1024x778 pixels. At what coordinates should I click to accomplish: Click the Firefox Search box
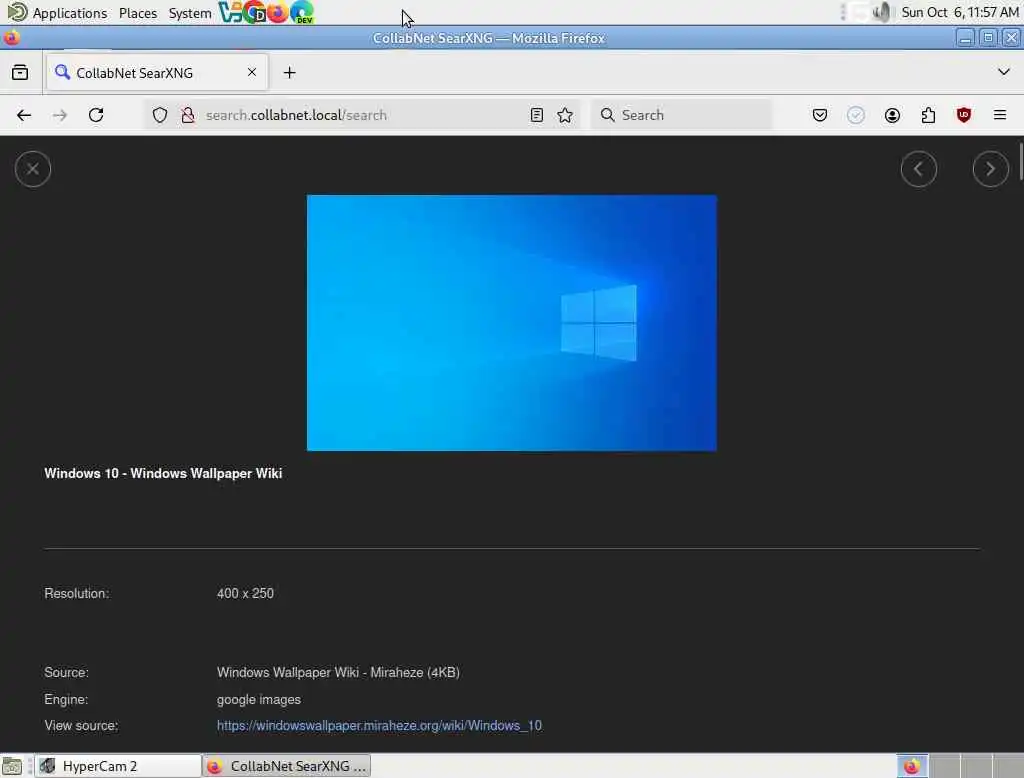click(681, 115)
